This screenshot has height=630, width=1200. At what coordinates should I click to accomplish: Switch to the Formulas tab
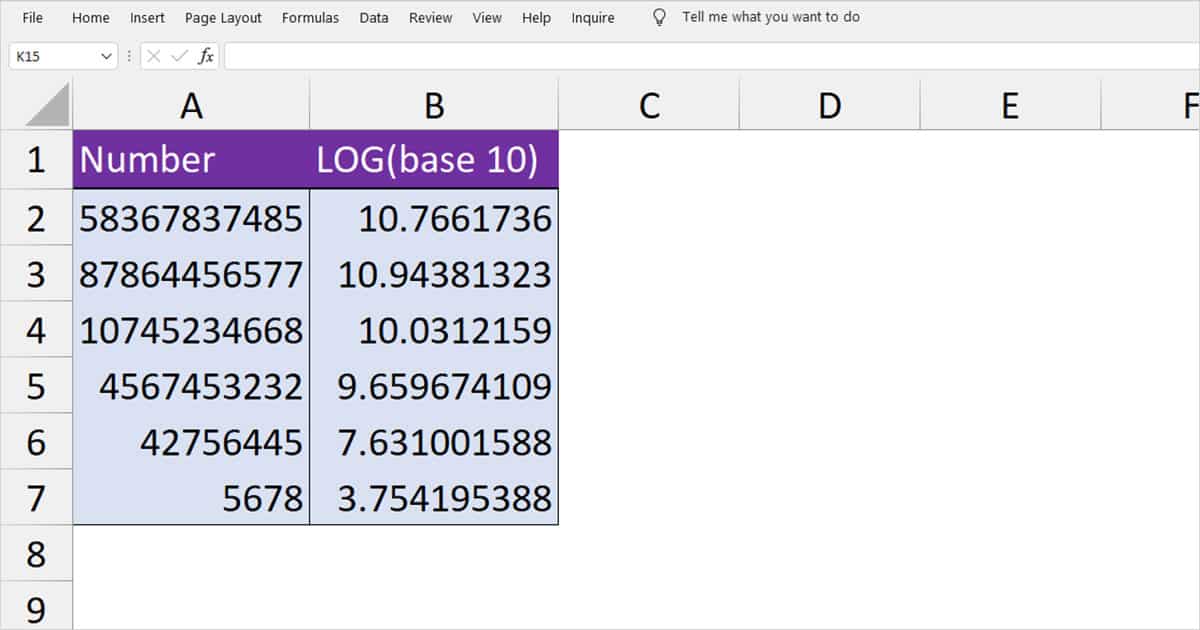coord(310,18)
